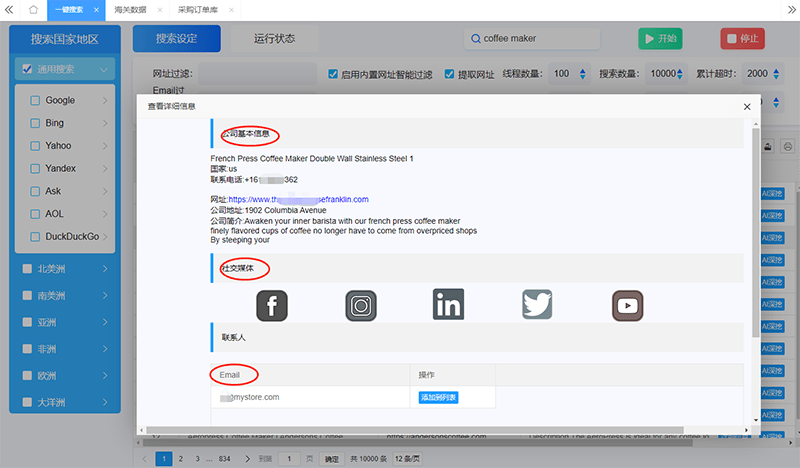The image size is (800, 468).
Task: Click 添加到列表 for the email
Action: click(x=439, y=398)
